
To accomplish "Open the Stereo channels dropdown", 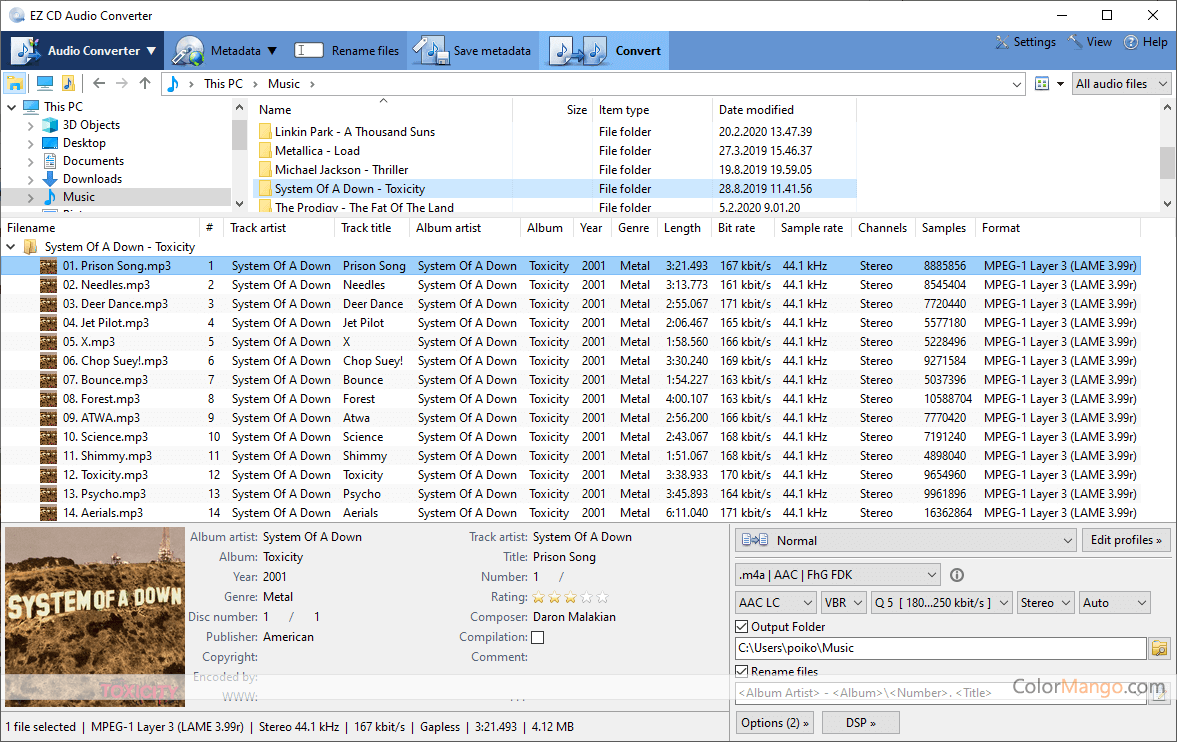I will 1046,603.
